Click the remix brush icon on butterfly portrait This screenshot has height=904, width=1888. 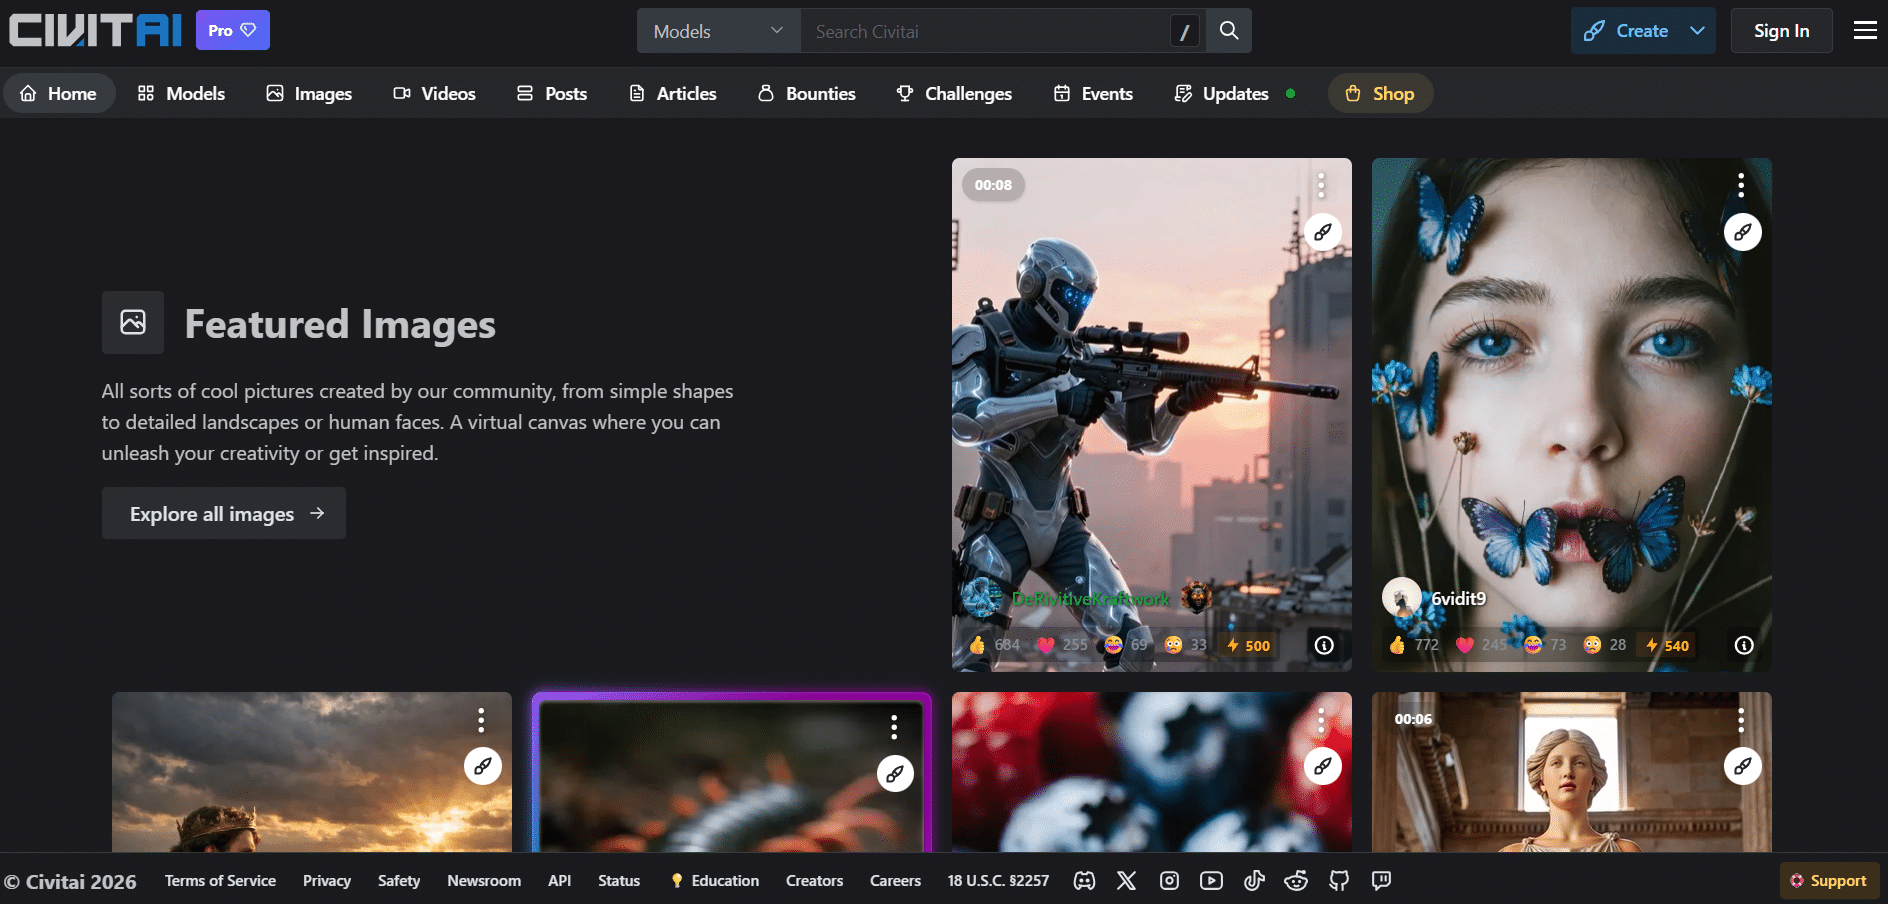tap(1742, 232)
